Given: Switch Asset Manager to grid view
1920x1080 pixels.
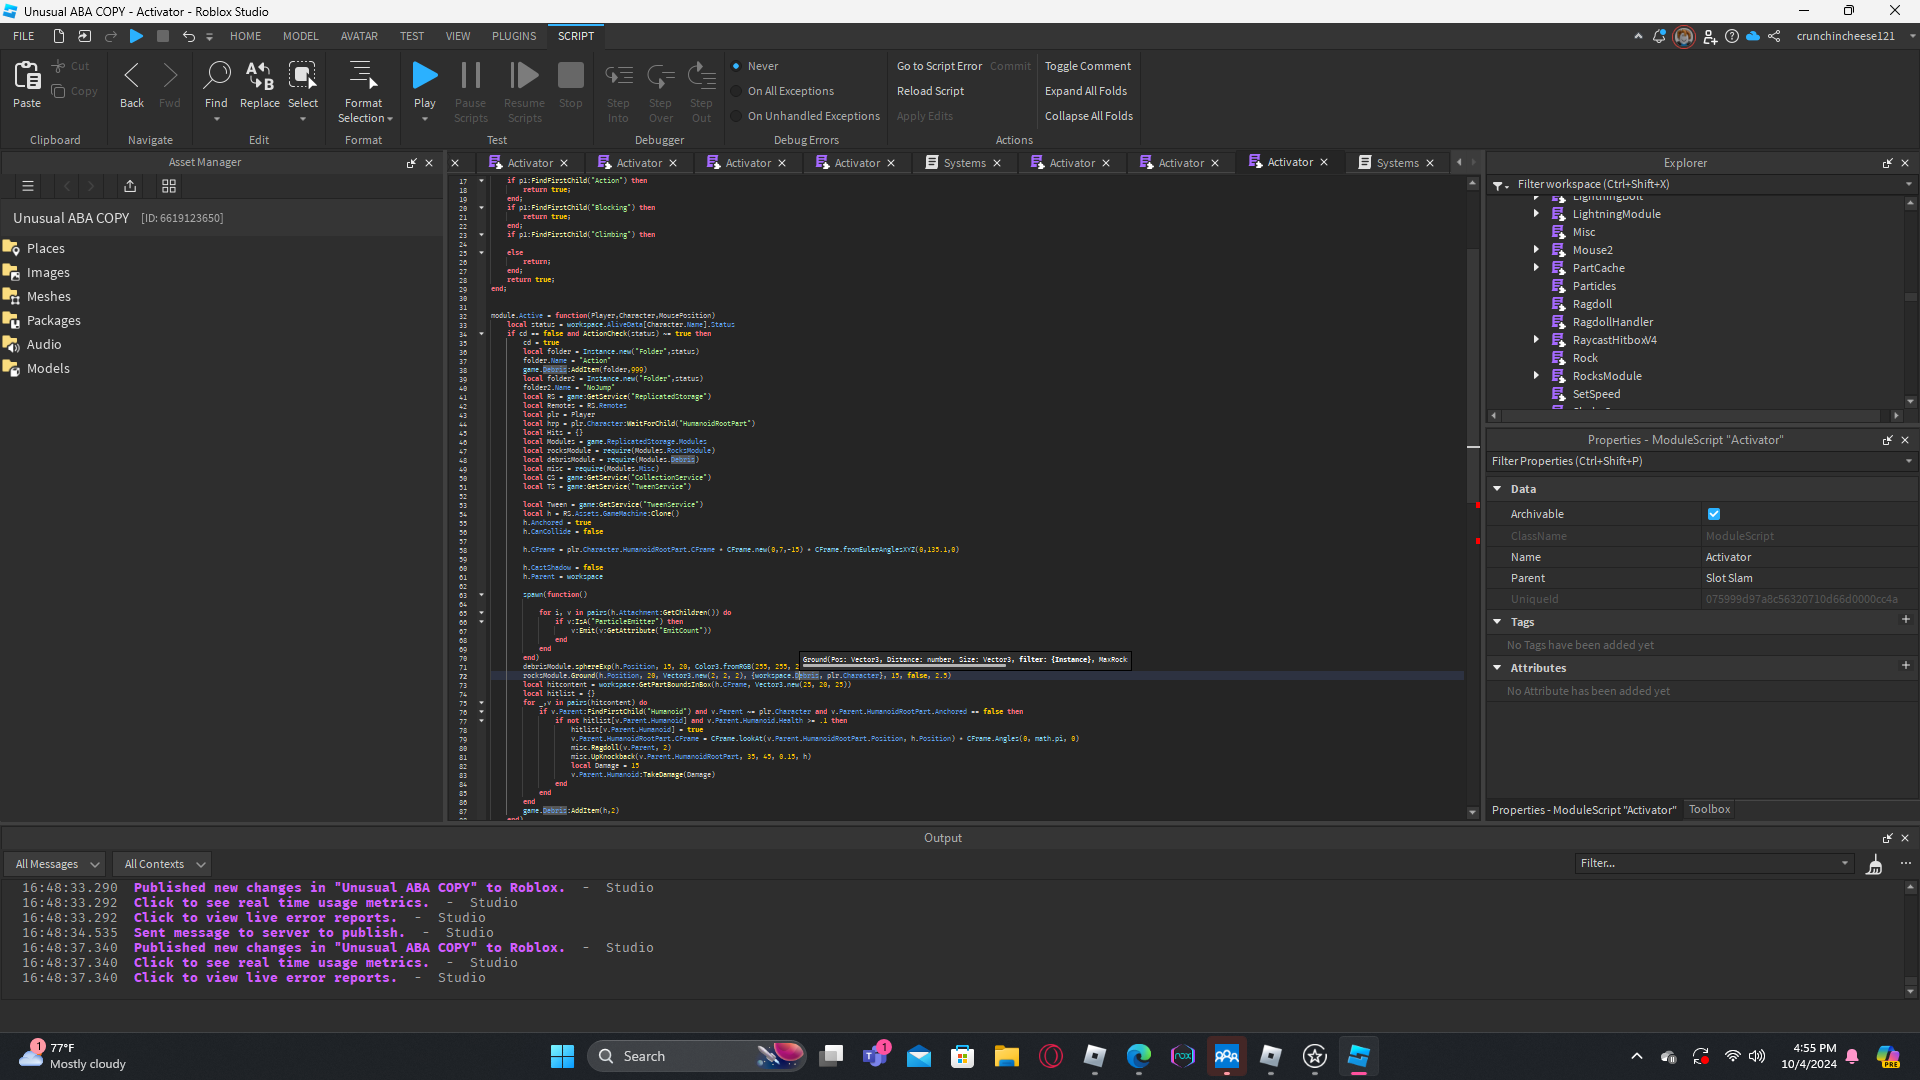Looking at the screenshot, I should pyautogui.click(x=169, y=186).
